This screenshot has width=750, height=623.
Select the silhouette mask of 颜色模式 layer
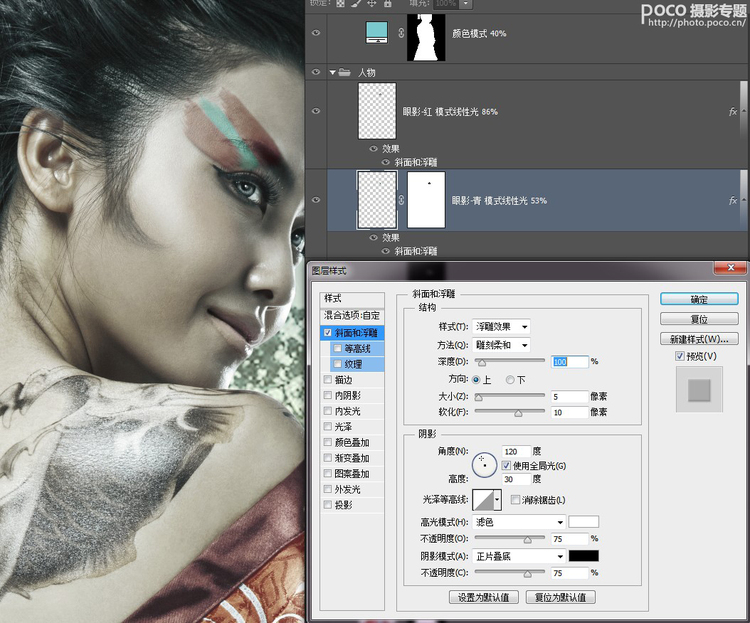pyautogui.click(x=426, y=37)
